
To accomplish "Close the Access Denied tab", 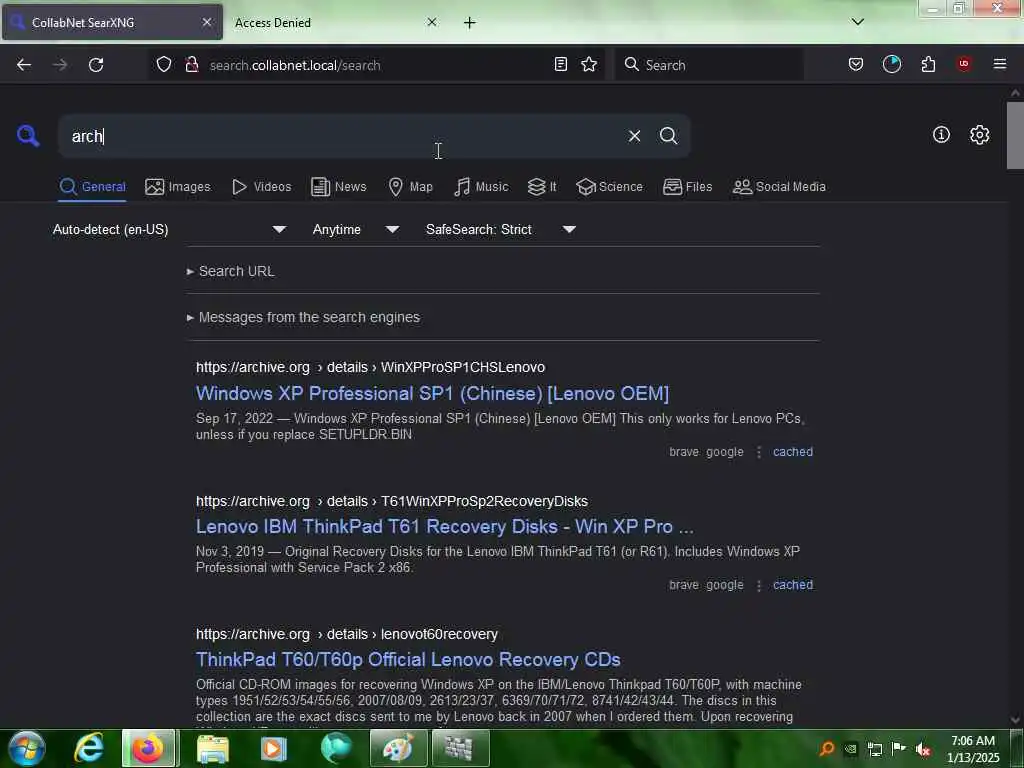I will pos(432,22).
